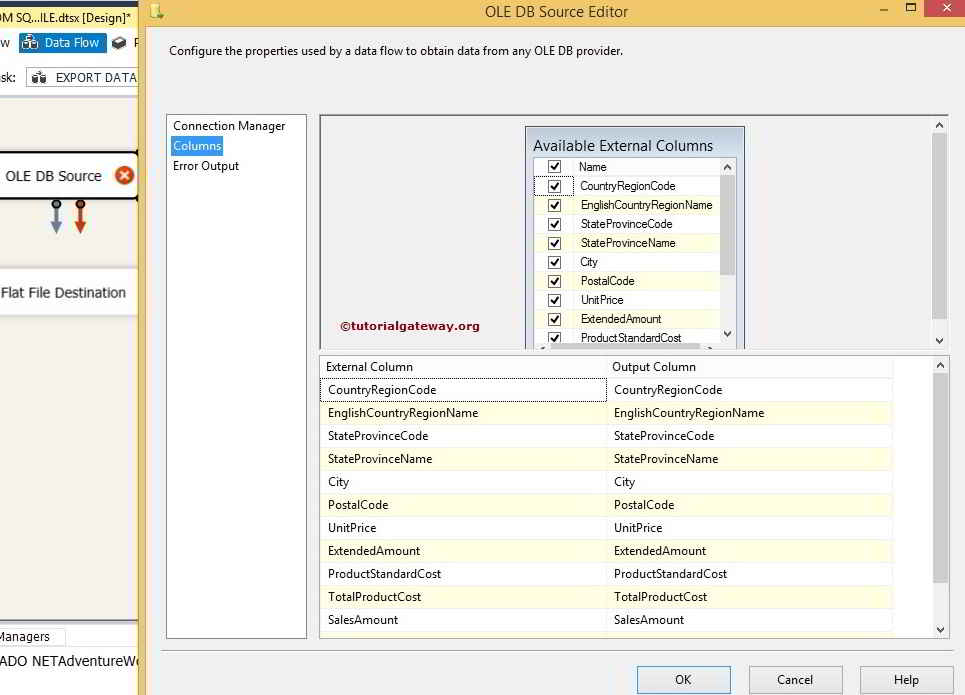Click the Name column header in available columns
965x695 pixels.
646,167
